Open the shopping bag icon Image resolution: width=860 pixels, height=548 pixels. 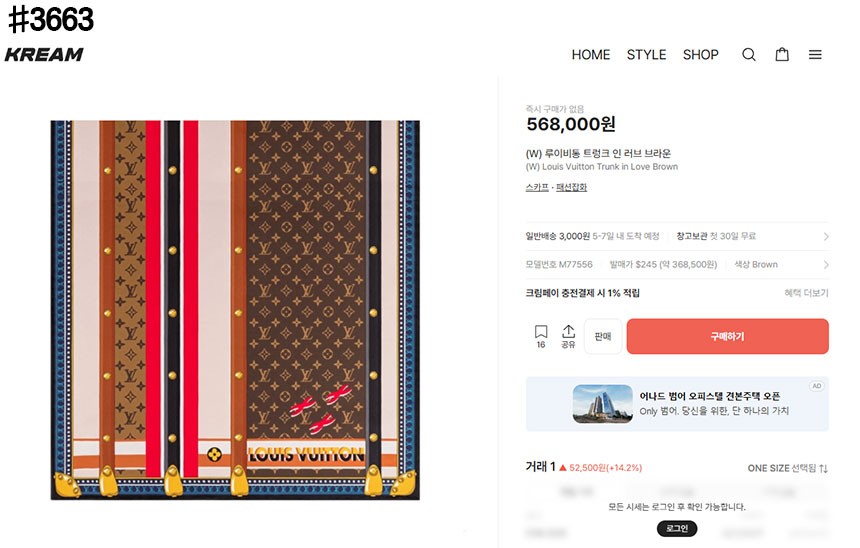[x=782, y=55]
